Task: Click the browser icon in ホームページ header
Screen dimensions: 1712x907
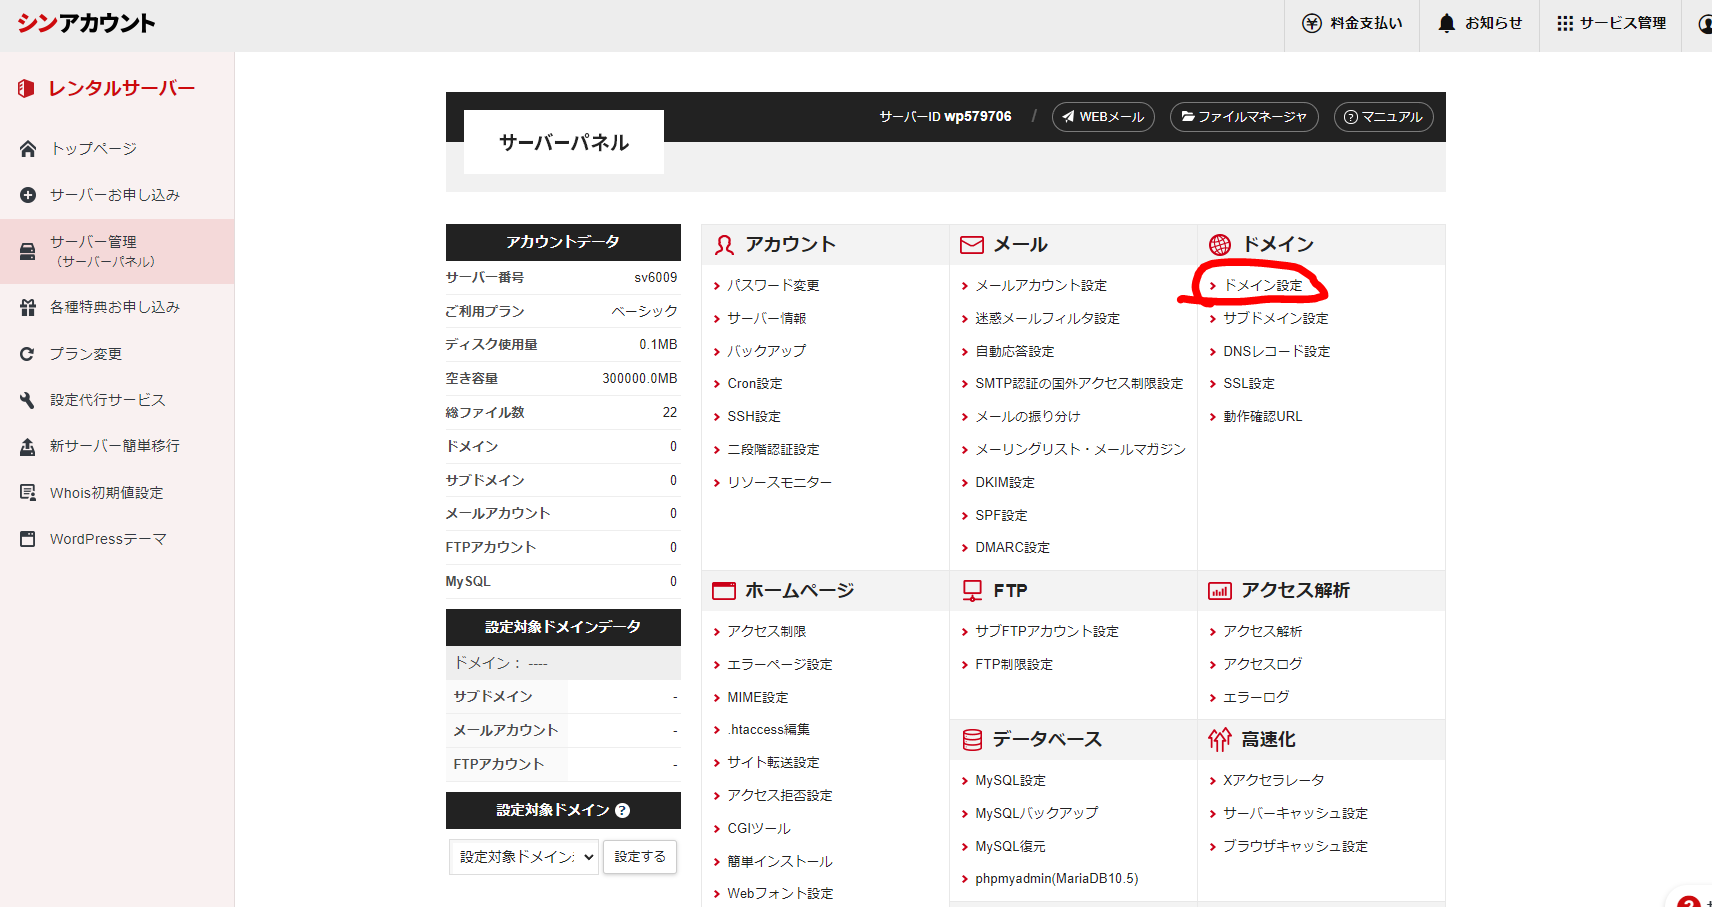Action: click(724, 591)
